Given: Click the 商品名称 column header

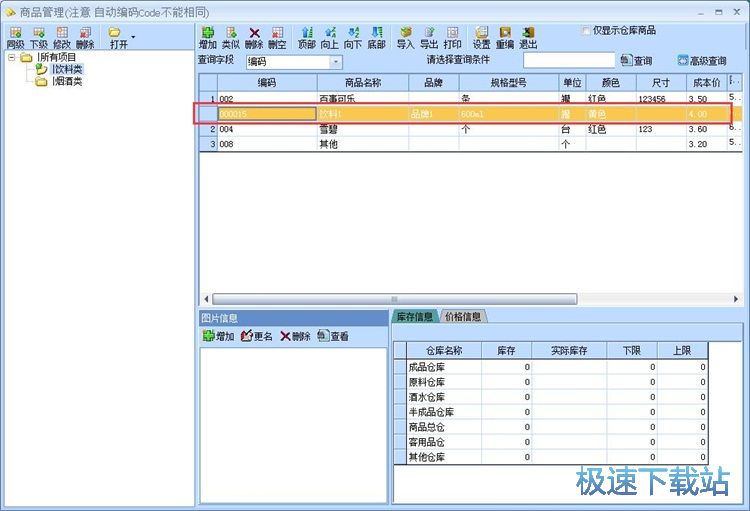Looking at the screenshot, I should tap(363, 83).
